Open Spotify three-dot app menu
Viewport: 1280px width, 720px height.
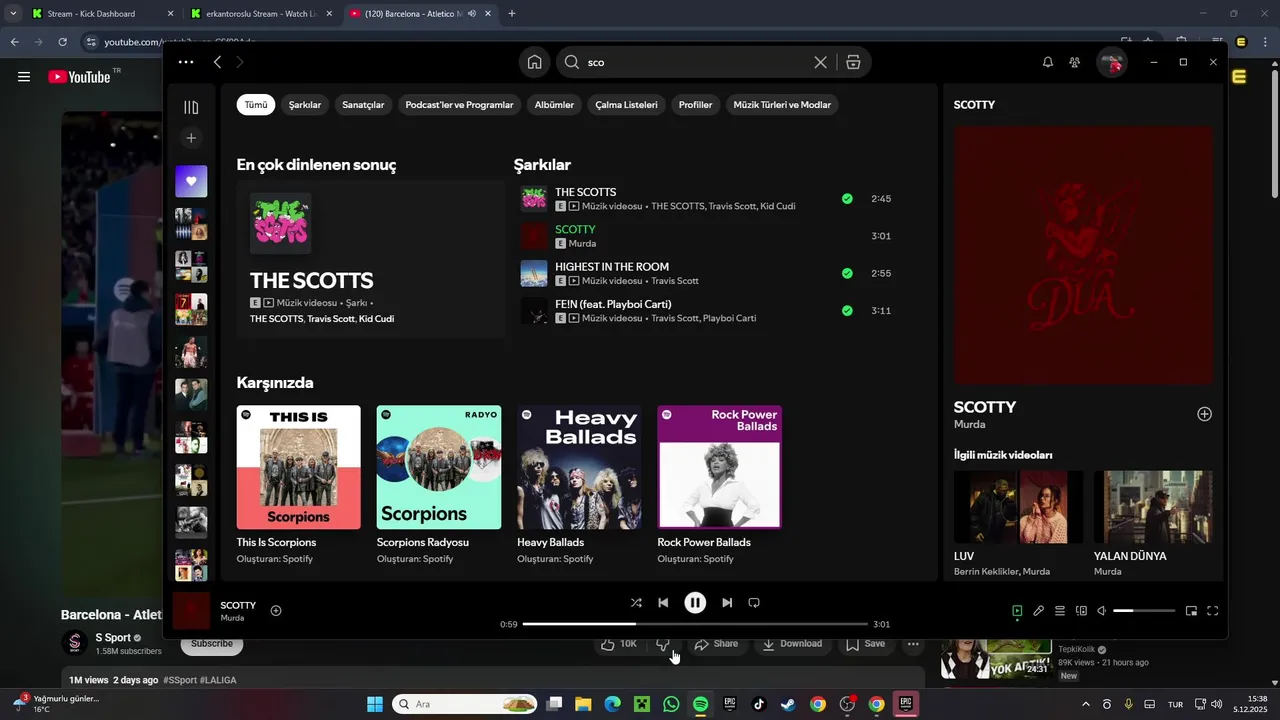coord(186,62)
